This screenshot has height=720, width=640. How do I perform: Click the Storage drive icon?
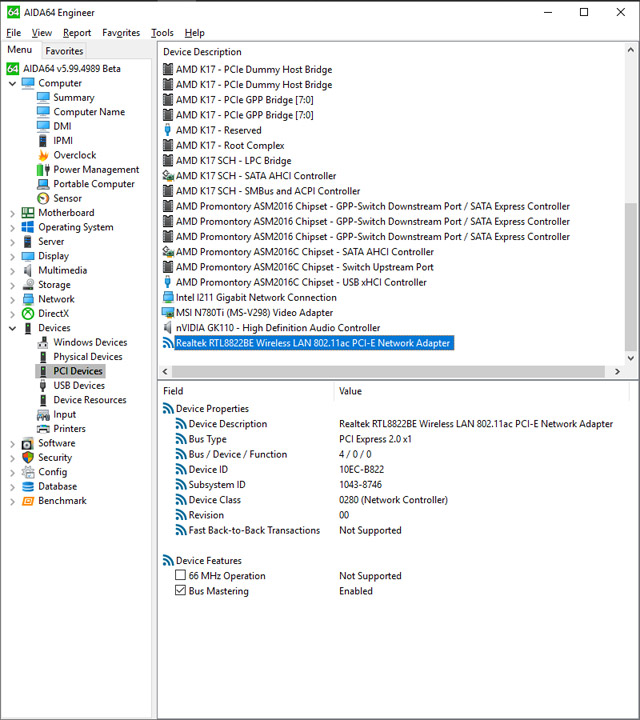tap(28, 285)
